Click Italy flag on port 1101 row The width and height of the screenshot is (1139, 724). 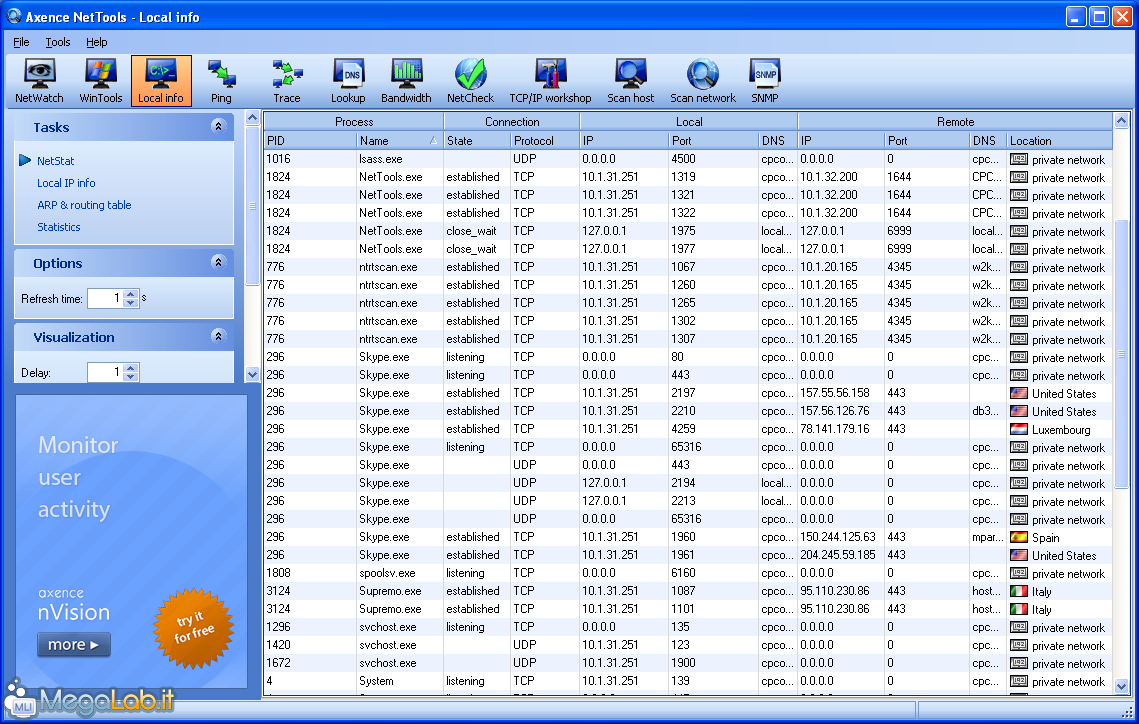(1018, 609)
